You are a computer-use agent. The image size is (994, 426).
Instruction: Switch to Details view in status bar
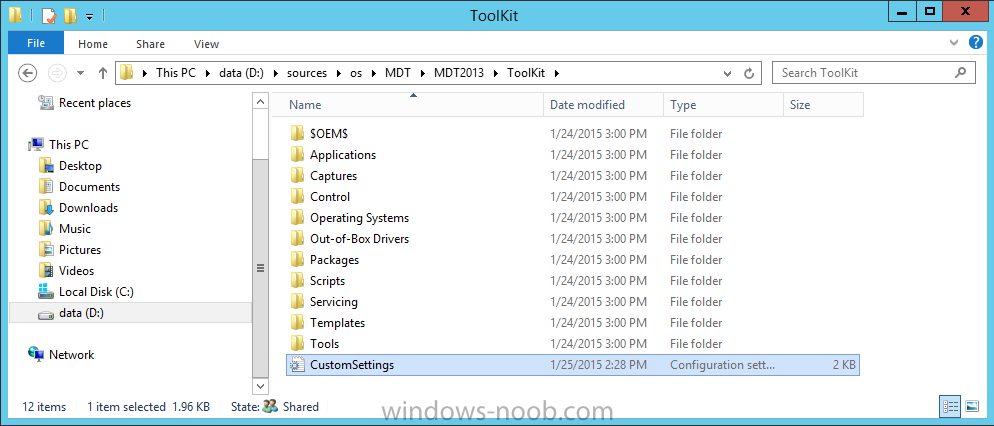[x=948, y=406]
